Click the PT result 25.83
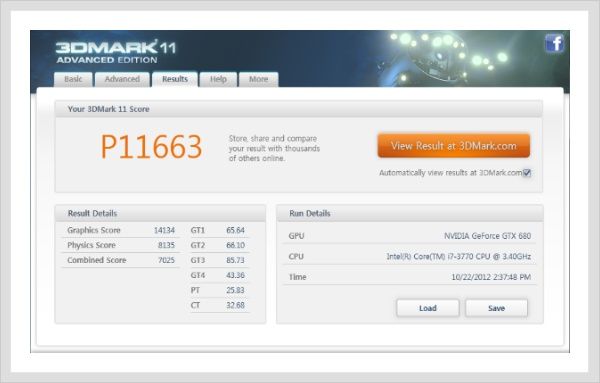Screen dimensions: 600x383 point(235,290)
